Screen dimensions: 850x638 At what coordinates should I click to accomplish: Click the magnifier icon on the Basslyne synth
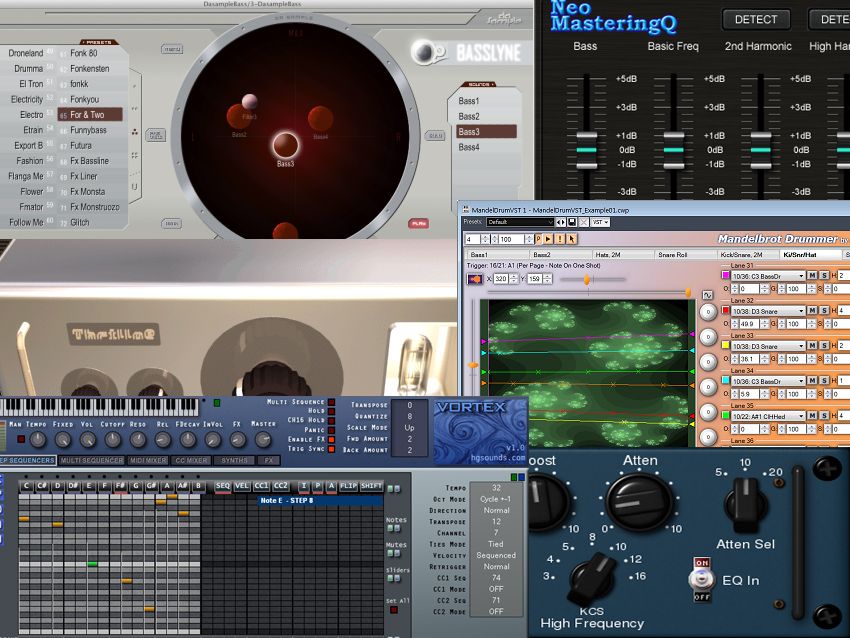[426, 54]
